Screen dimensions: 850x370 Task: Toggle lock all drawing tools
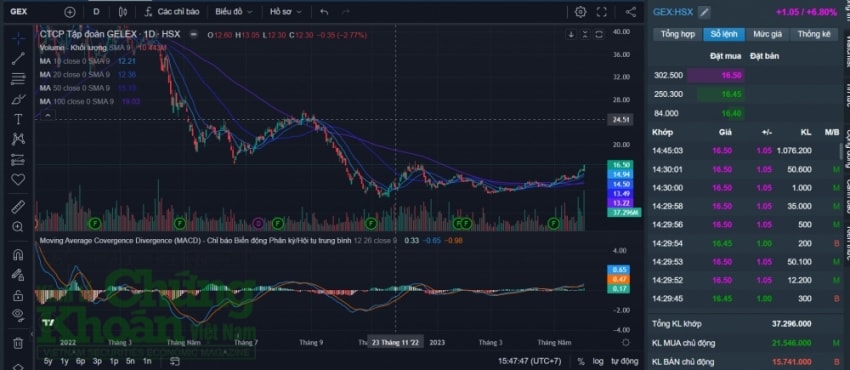18,295
